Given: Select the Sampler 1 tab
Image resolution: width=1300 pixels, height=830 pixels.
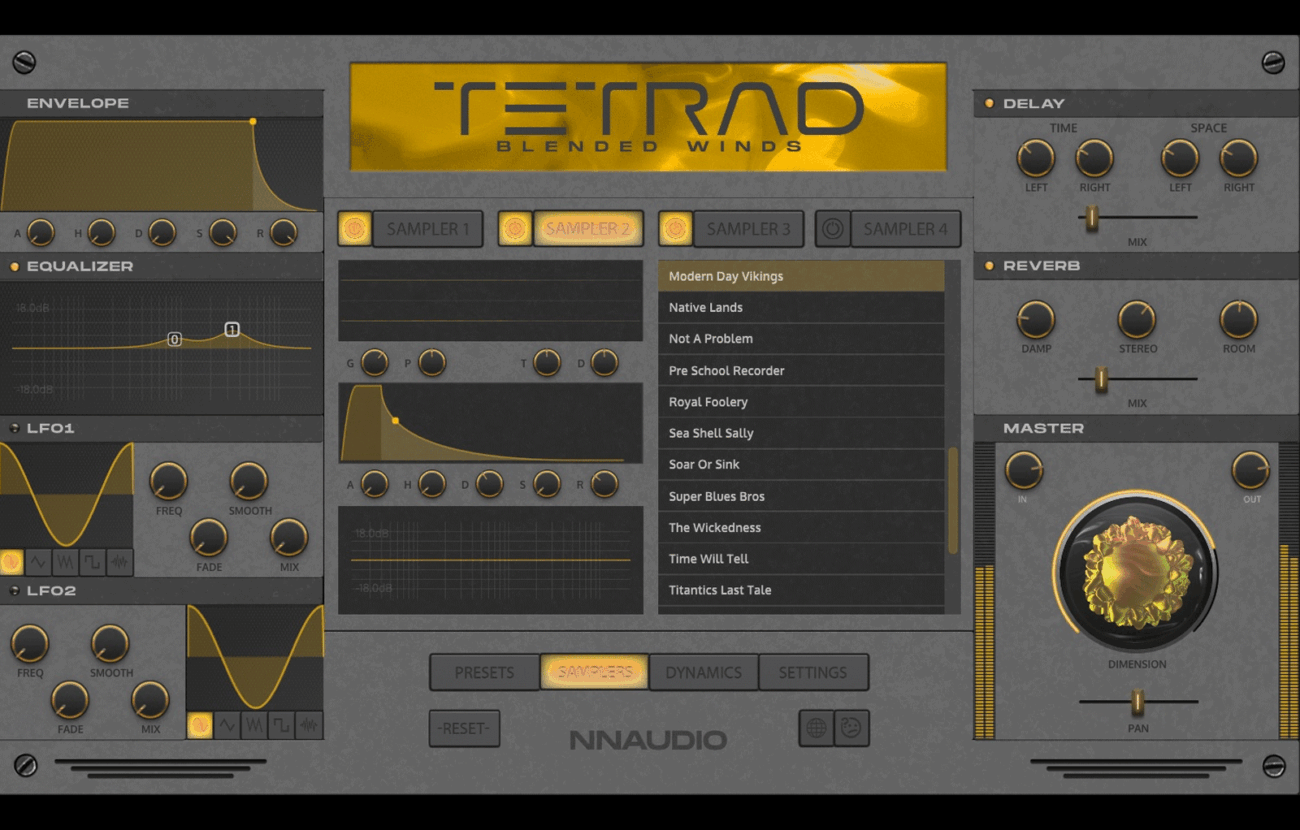Looking at the screenshot, I should click(428, 229).
